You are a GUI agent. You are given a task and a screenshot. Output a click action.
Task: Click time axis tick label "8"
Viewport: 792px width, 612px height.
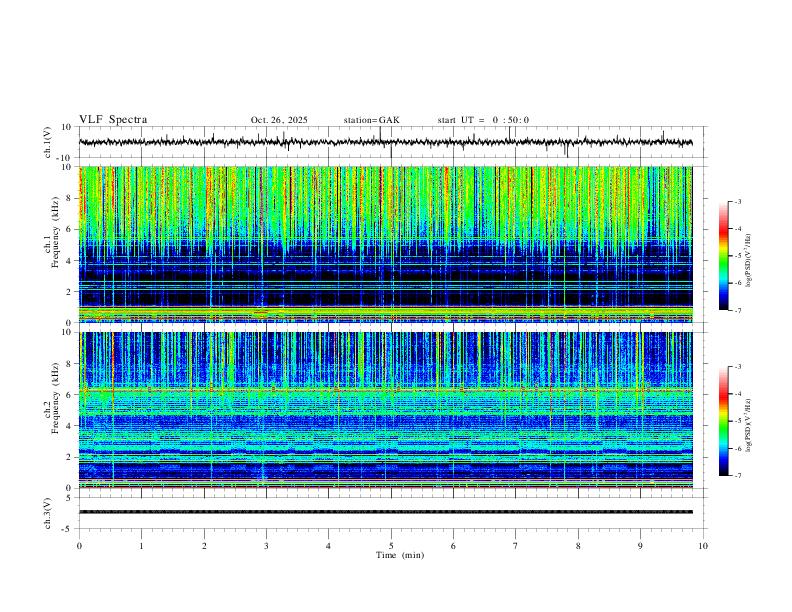[578, 546]
